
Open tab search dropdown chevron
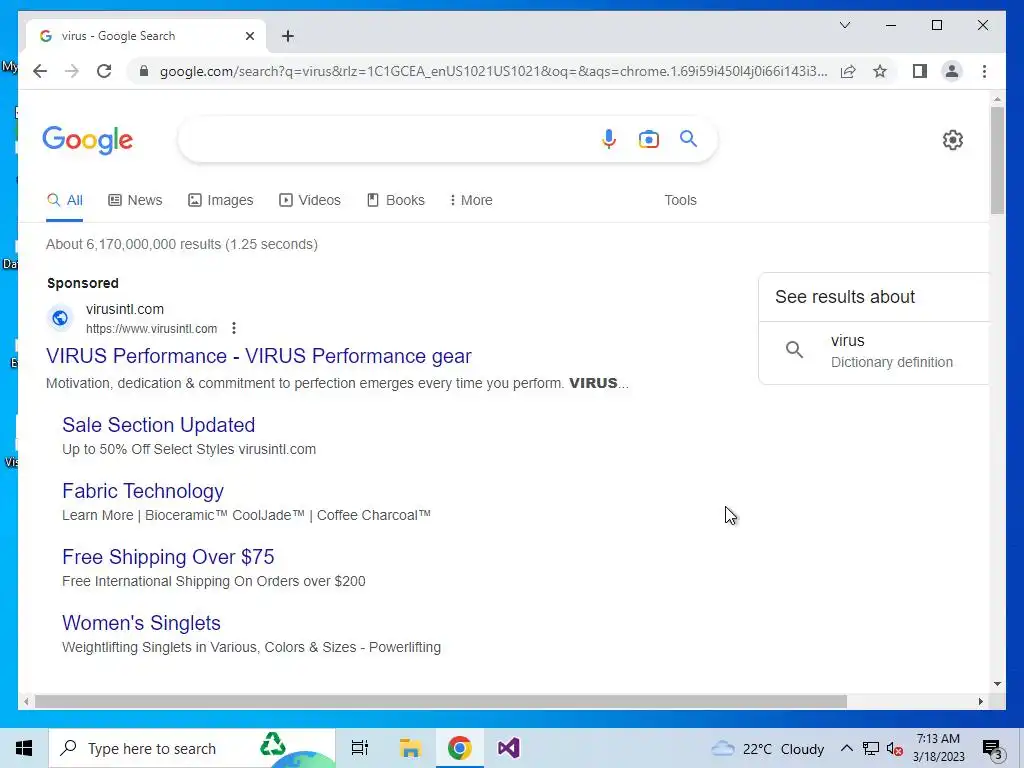pyautogui.click(x=844, y=25)
